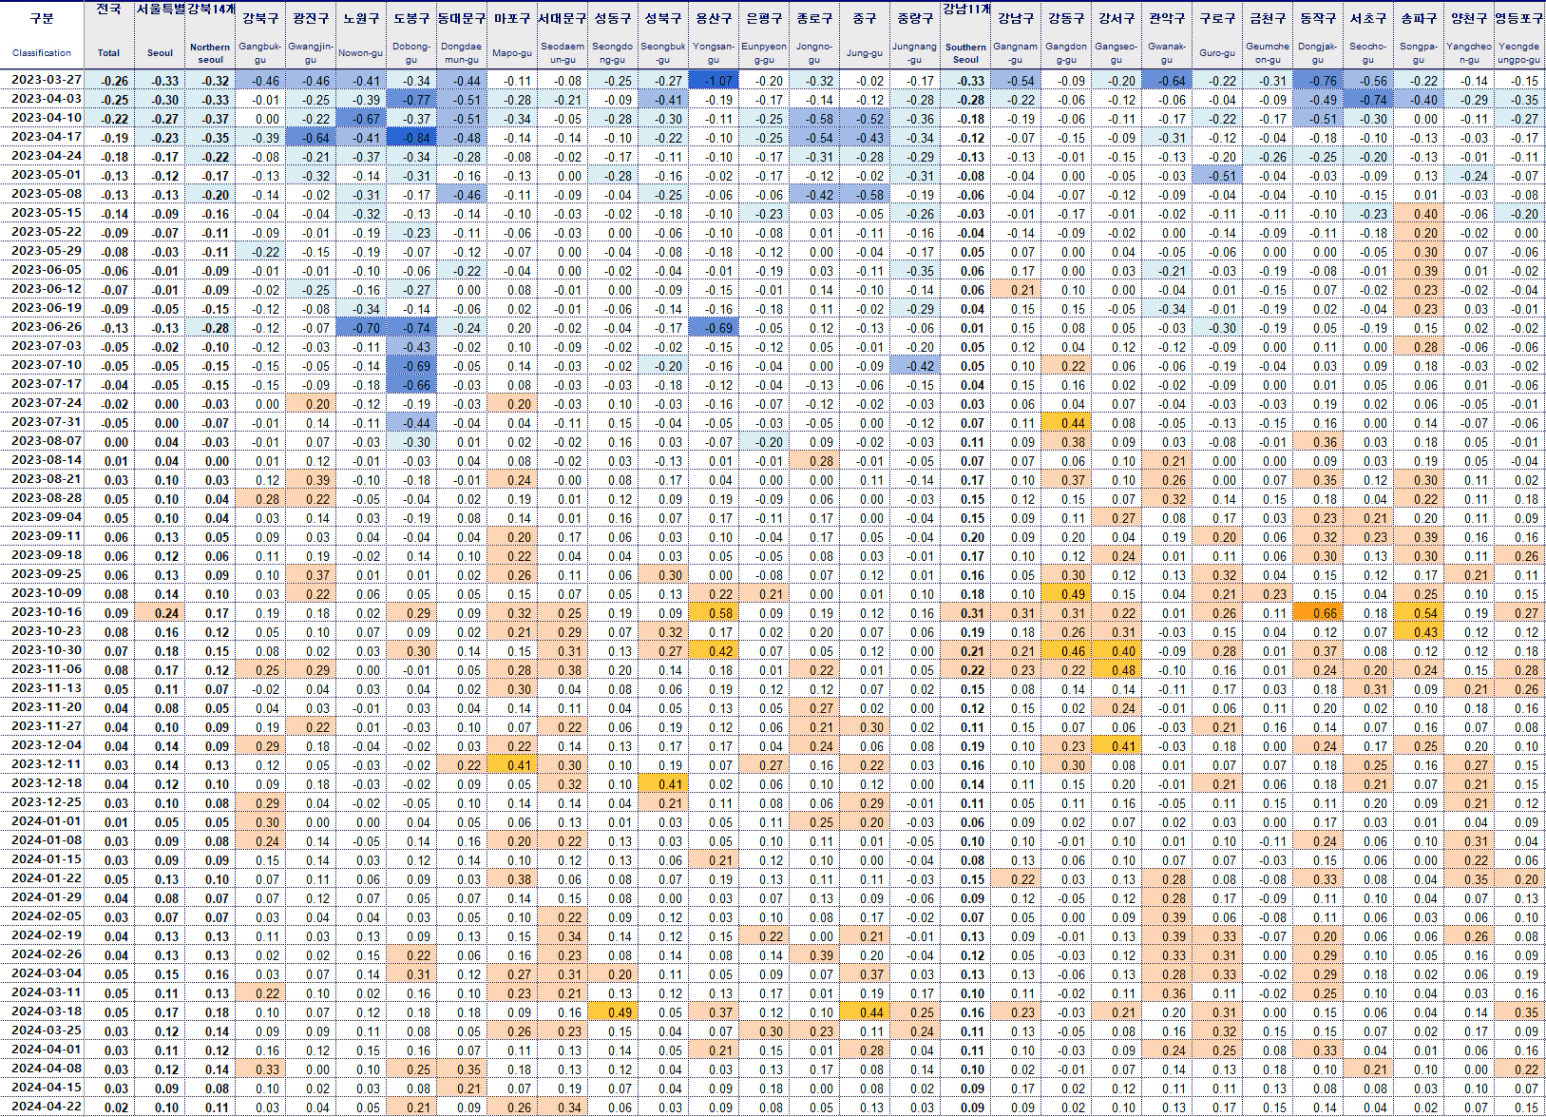Select the 서초구 Seocho-gu column header
1546x1117 pixels.
(1367, 35)
